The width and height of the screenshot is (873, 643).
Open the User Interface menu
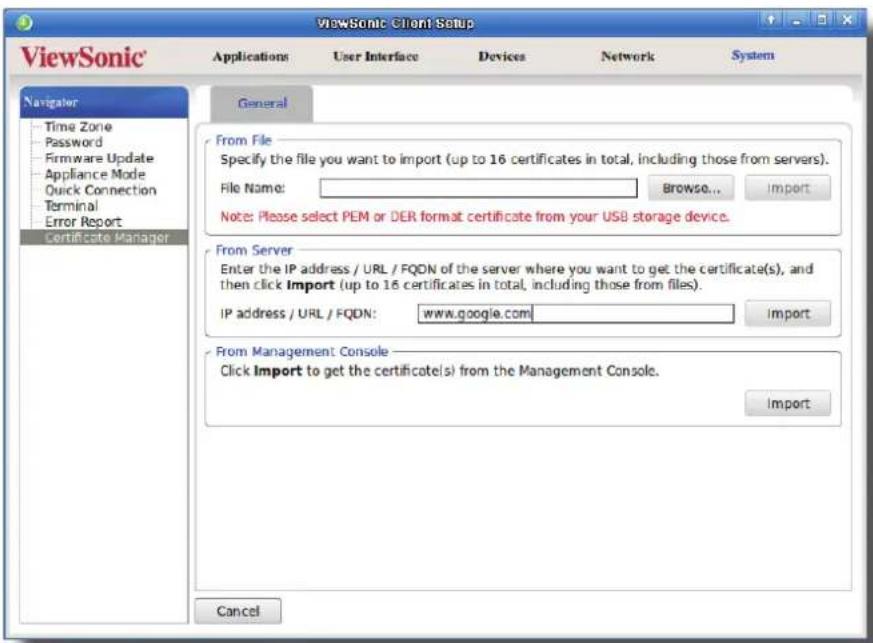[376, 56]
